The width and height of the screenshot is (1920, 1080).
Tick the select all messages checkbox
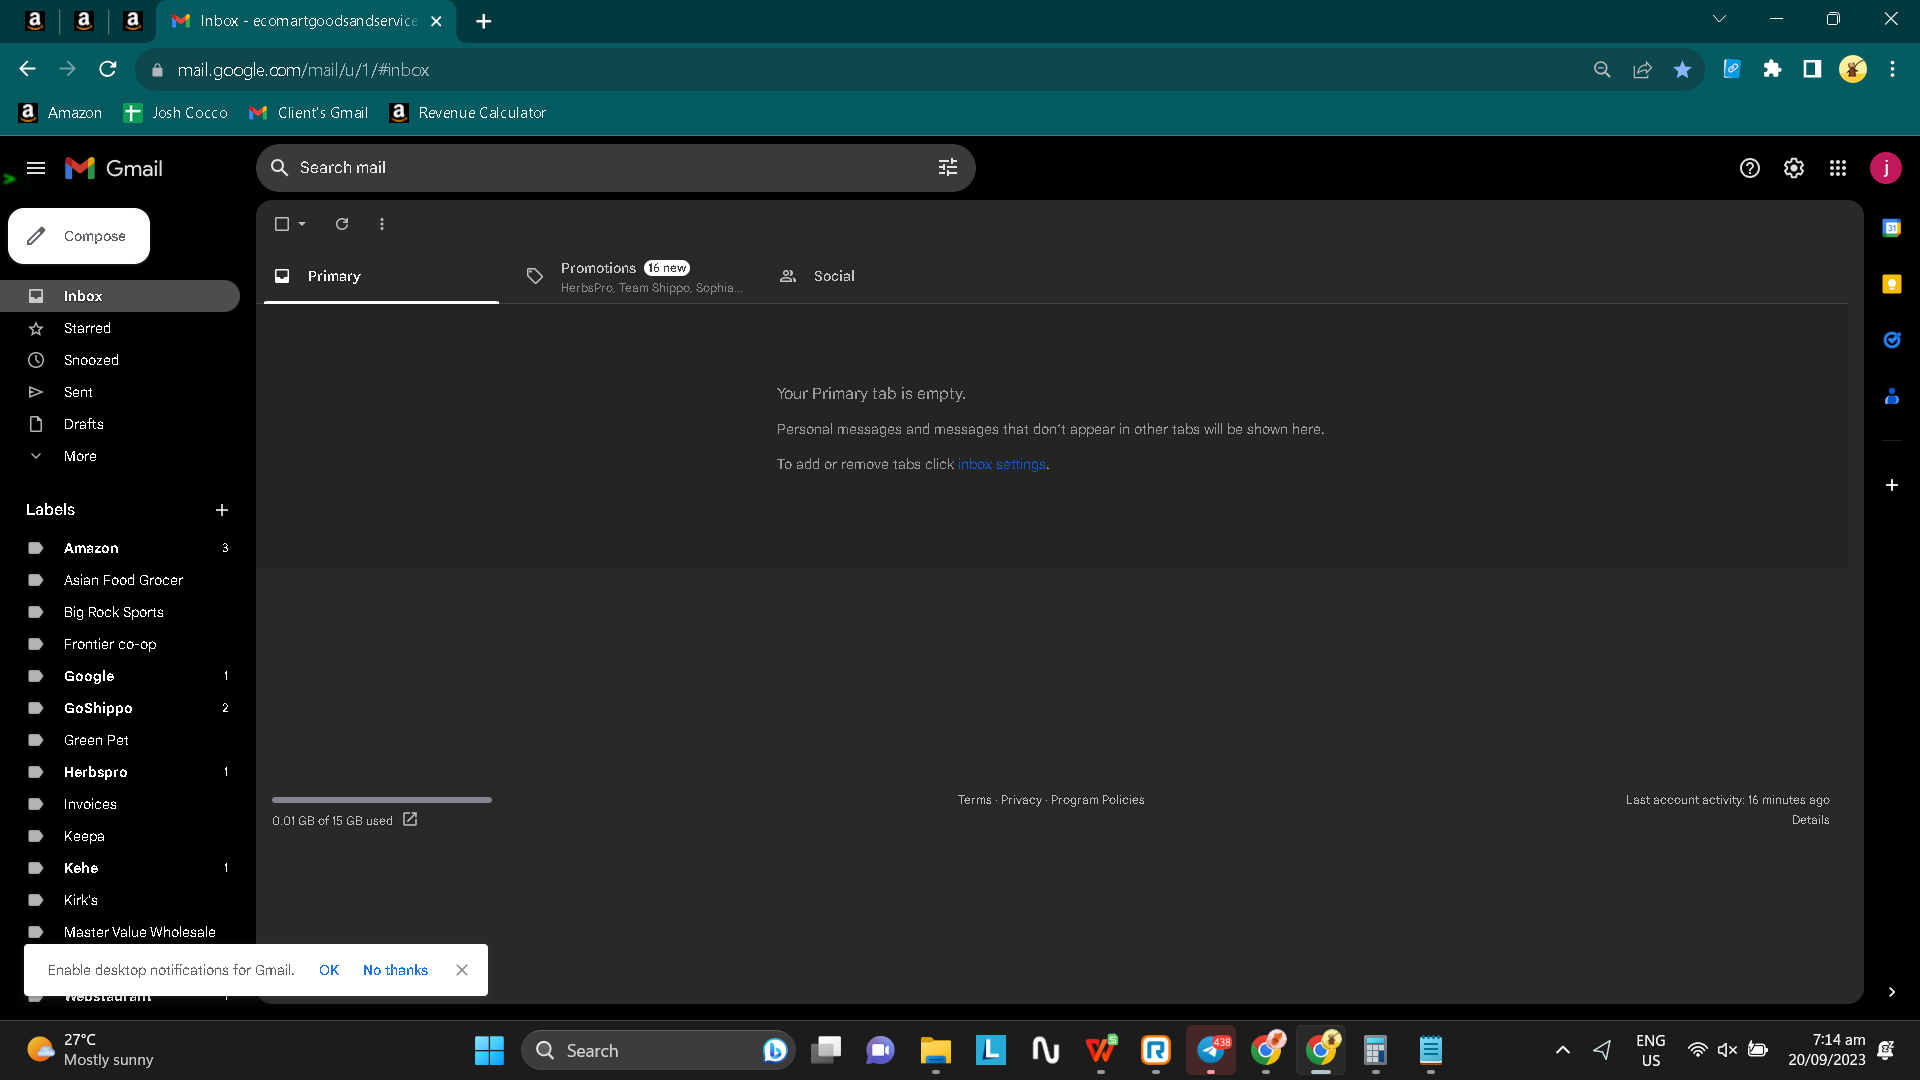(x=282, y=224)
